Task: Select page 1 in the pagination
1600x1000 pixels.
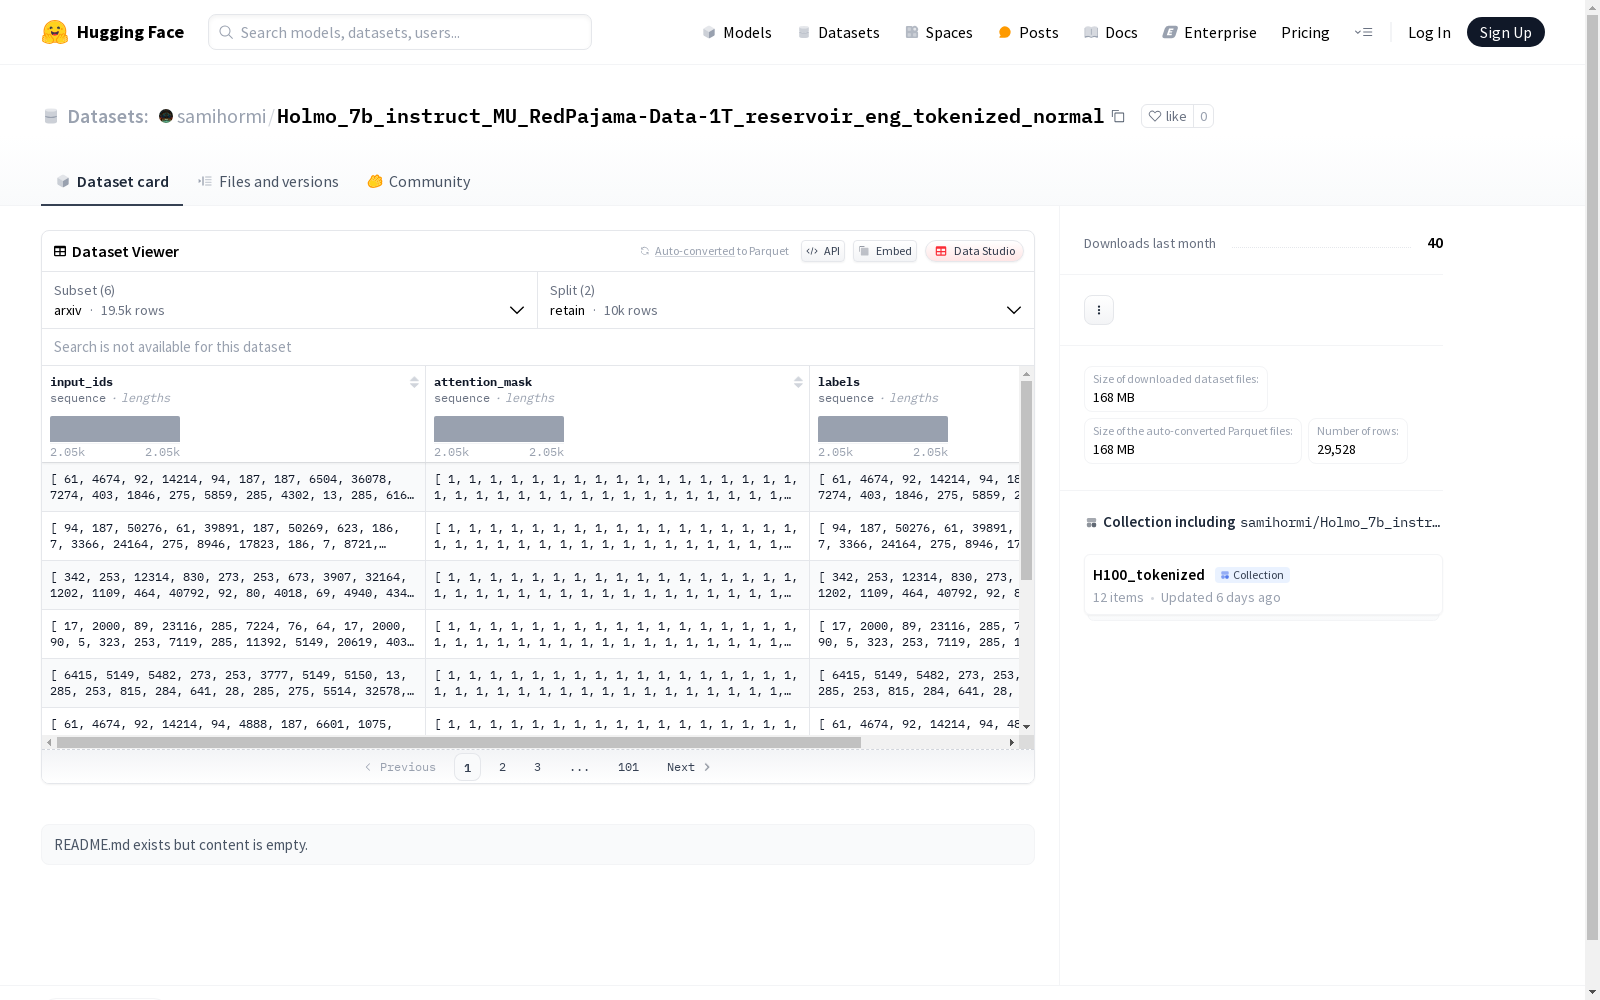Action: coord(467,767)
